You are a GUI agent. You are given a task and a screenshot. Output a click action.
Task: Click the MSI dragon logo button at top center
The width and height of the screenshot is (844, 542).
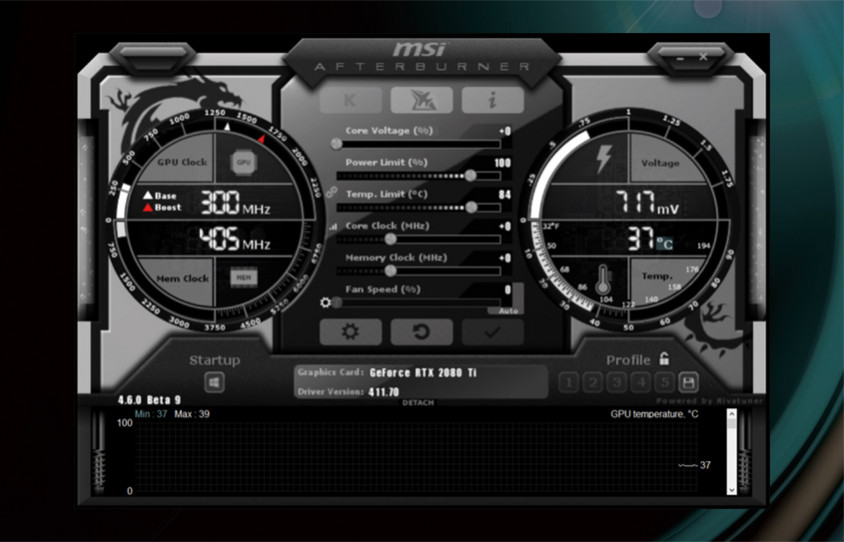[421, 100]
